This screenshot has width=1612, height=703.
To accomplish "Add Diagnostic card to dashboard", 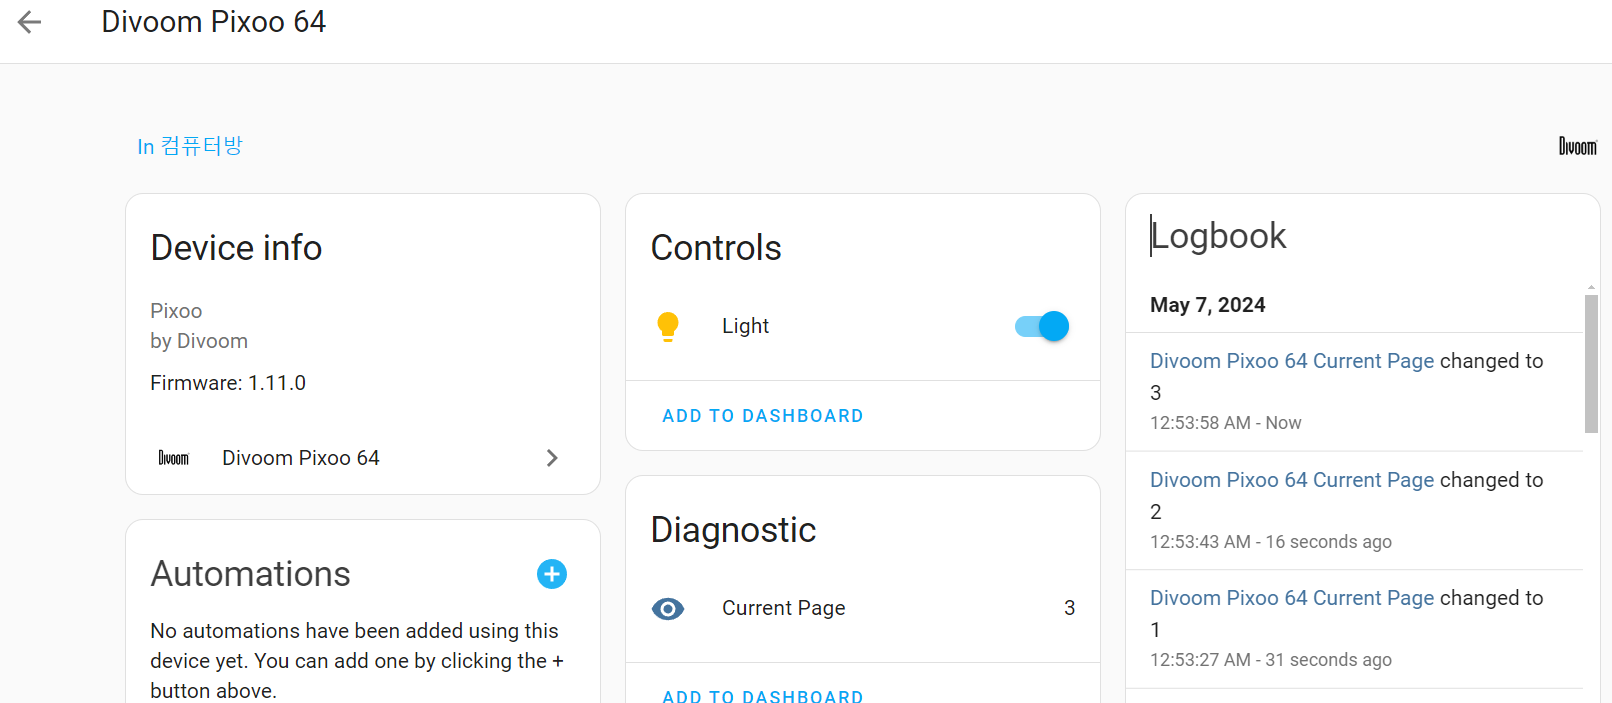I will click(763, 696).
